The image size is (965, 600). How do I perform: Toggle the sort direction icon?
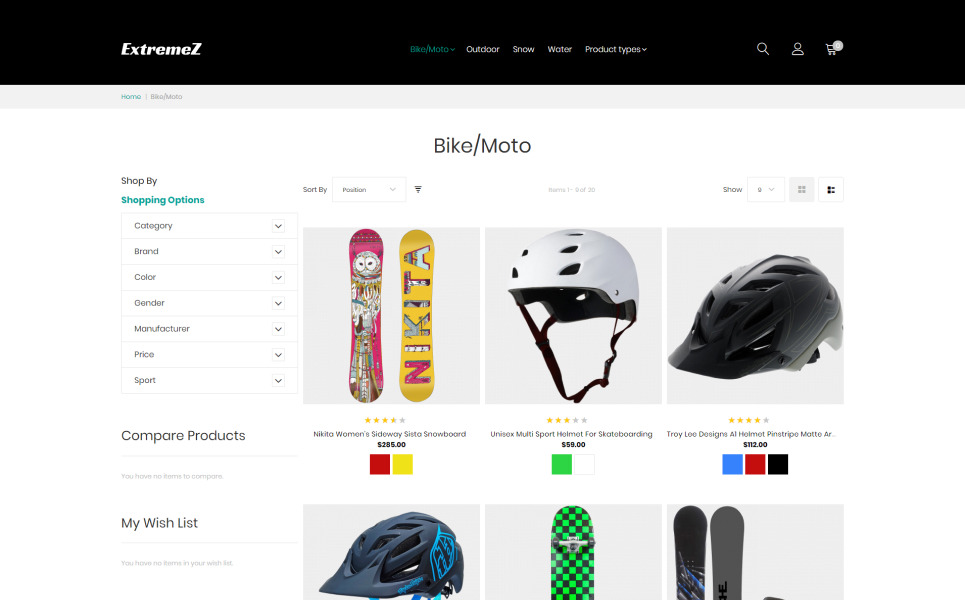click(x=418, y=190)
